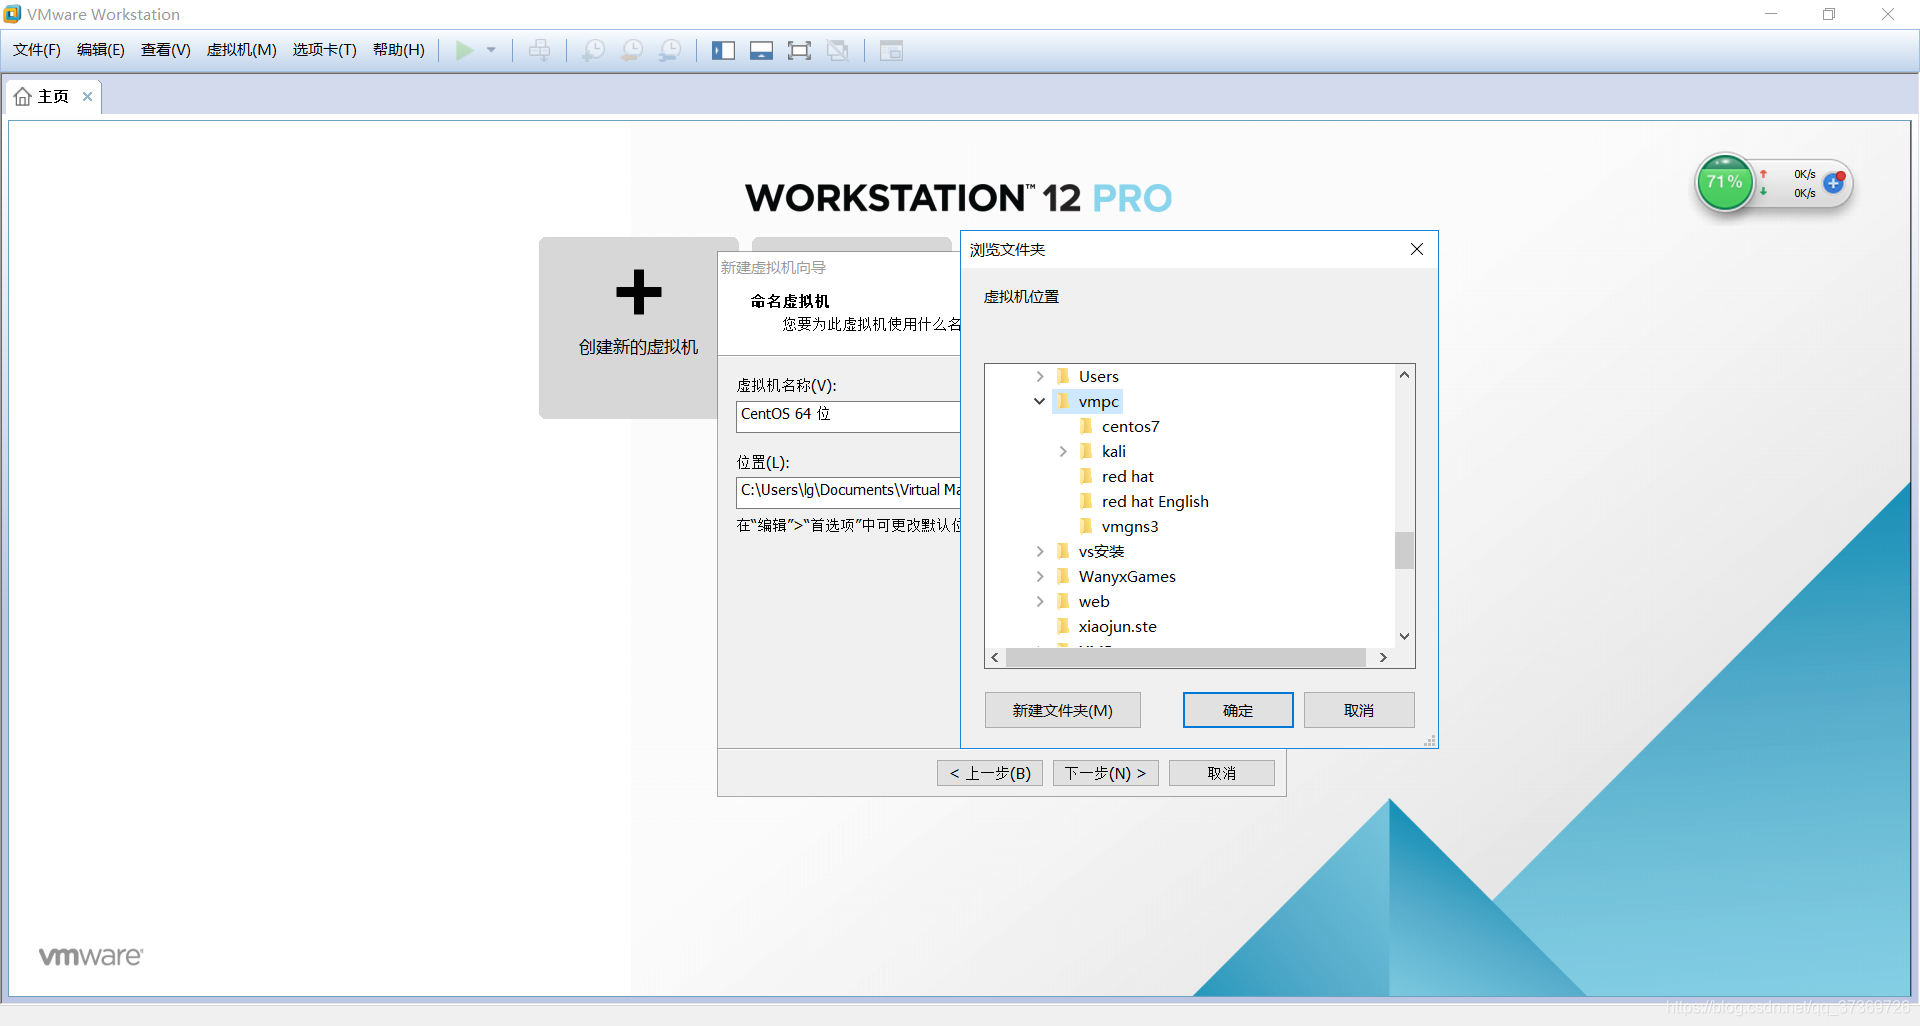Image resolution: width=1920 pixels, height=1026 pixels.
Task: Click the plus icon to create a VM
Action: point(639,292)
